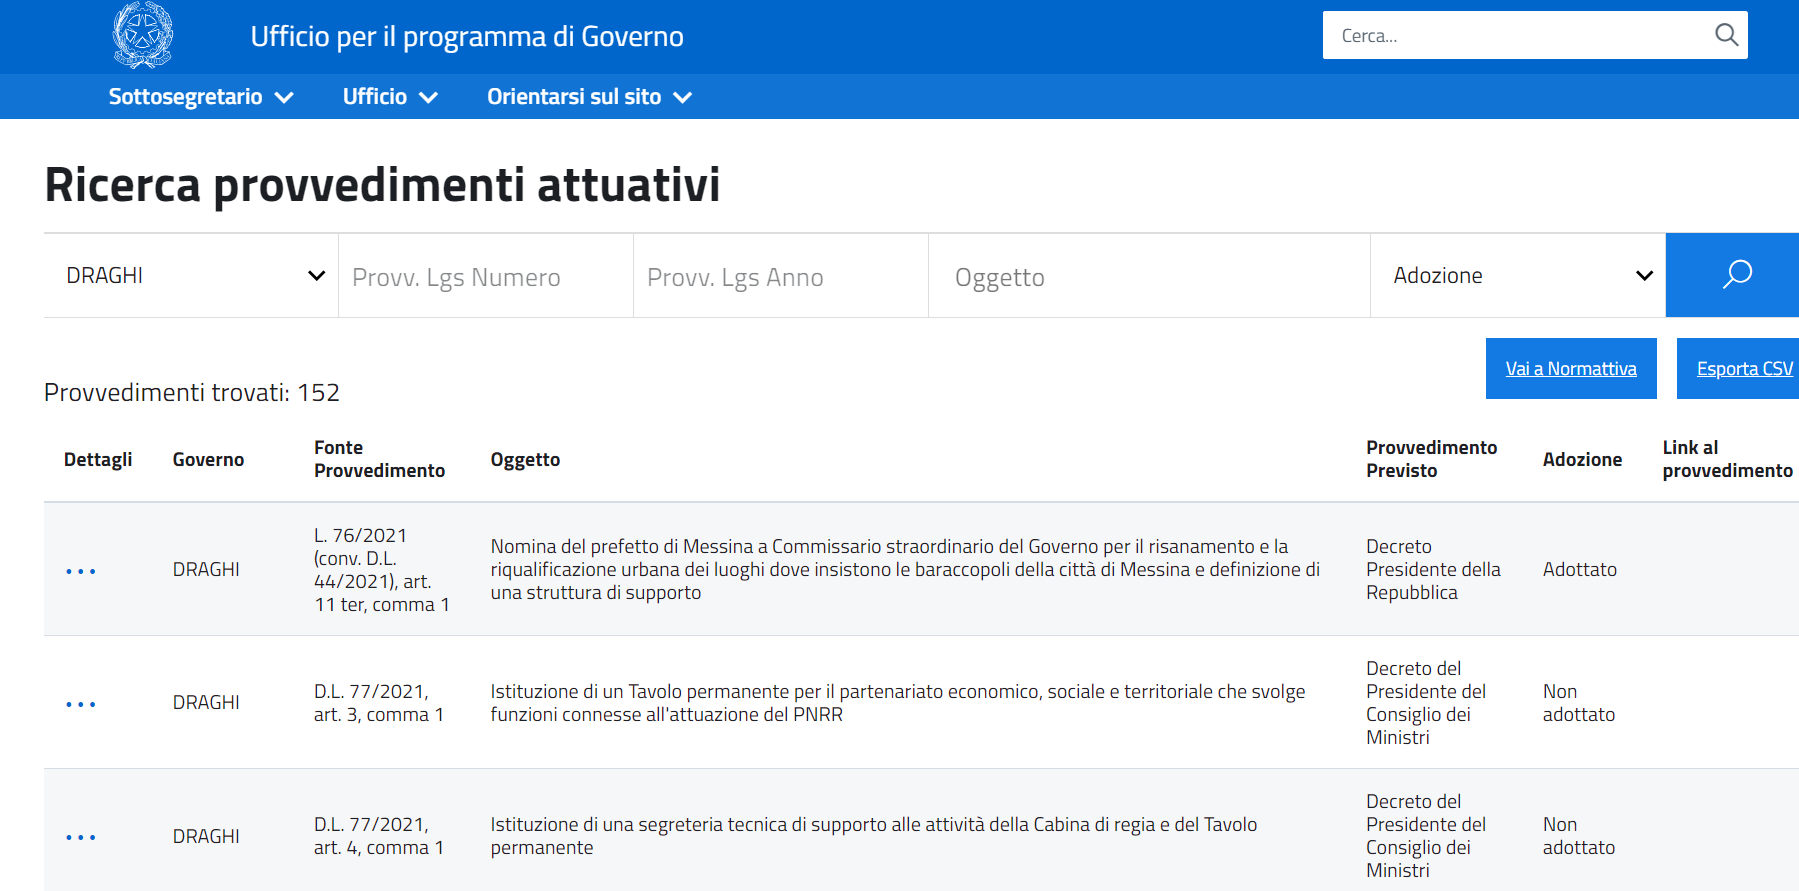This screenshot has height=891, width=1799.
Task: Click the segreteria tecnica Cabina di regia text
Action: pyautogui.click(x=873, y=836)
